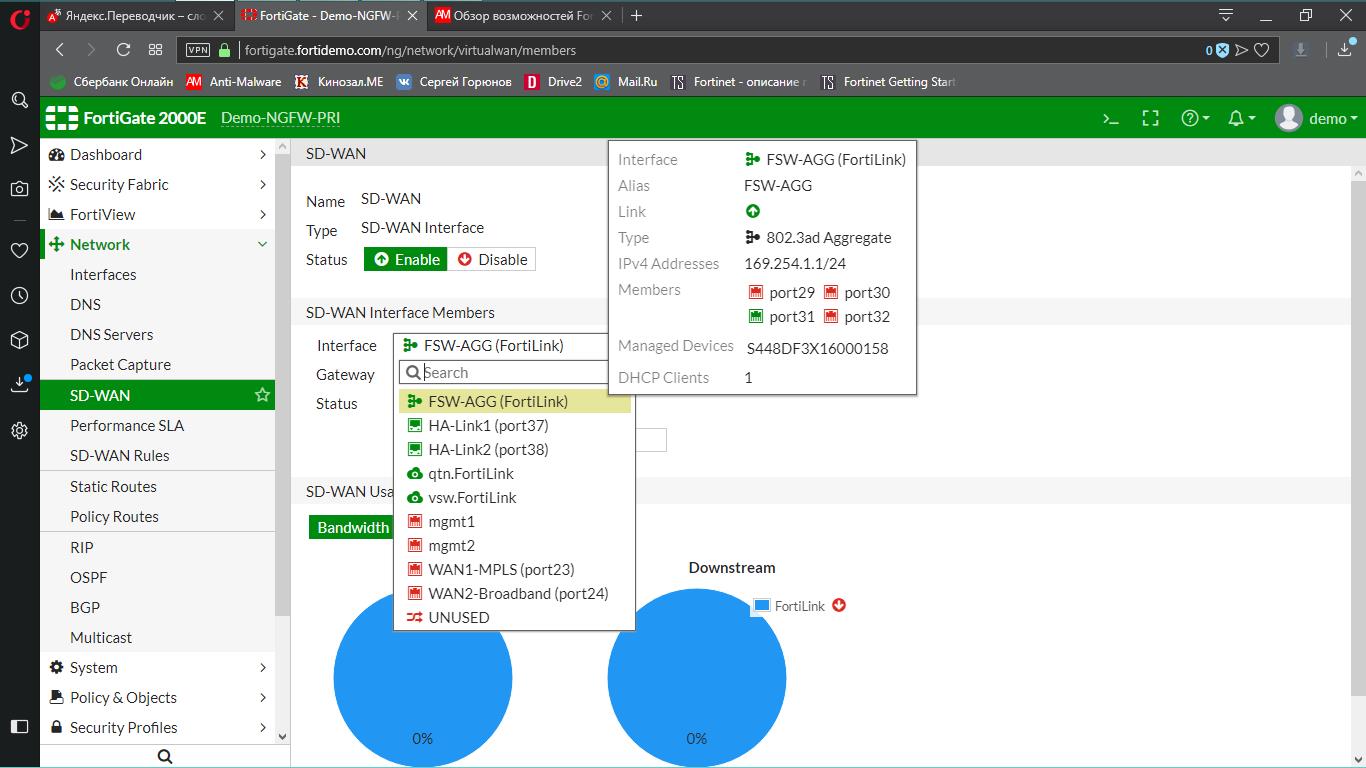This screenshot has width=1366, height=768.
Task: Click the Downstream blue pie chart
Action: (696, 678)
